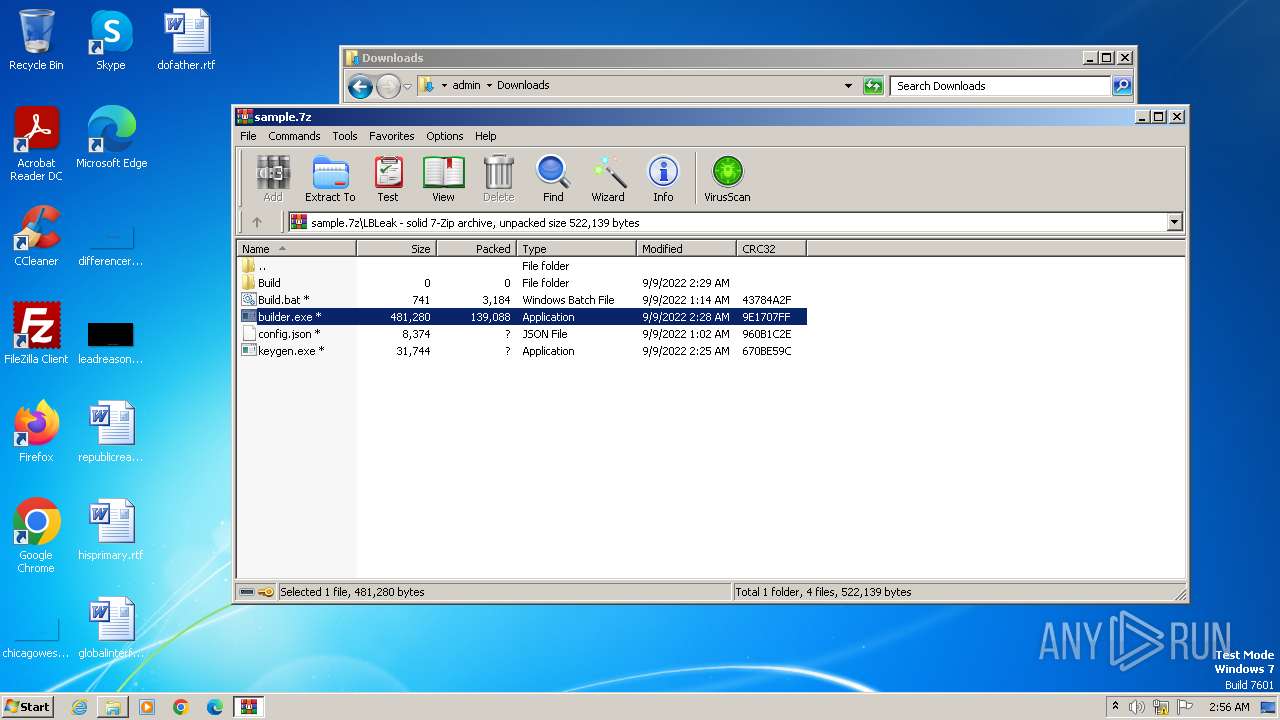
Task: Click the Add toolbar icon in WinRAR
Action: [x=272, y=179]
